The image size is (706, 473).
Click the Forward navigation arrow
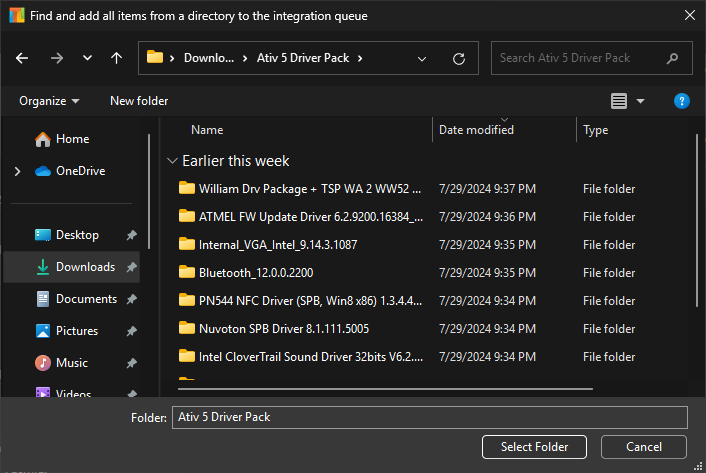[56, 58]
